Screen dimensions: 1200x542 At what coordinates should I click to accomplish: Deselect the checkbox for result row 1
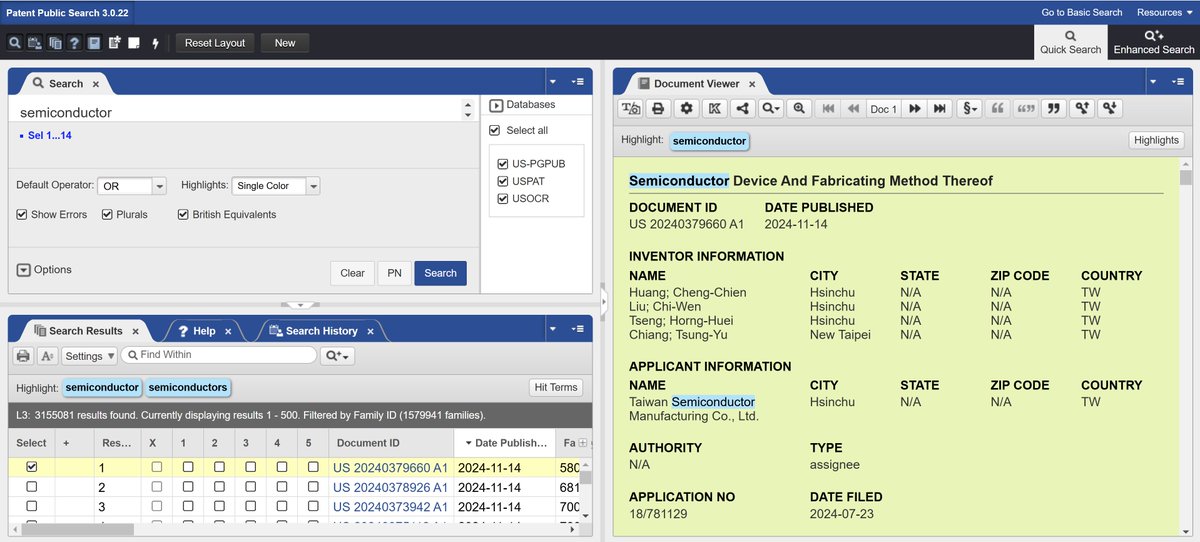(x=31, y=467)
